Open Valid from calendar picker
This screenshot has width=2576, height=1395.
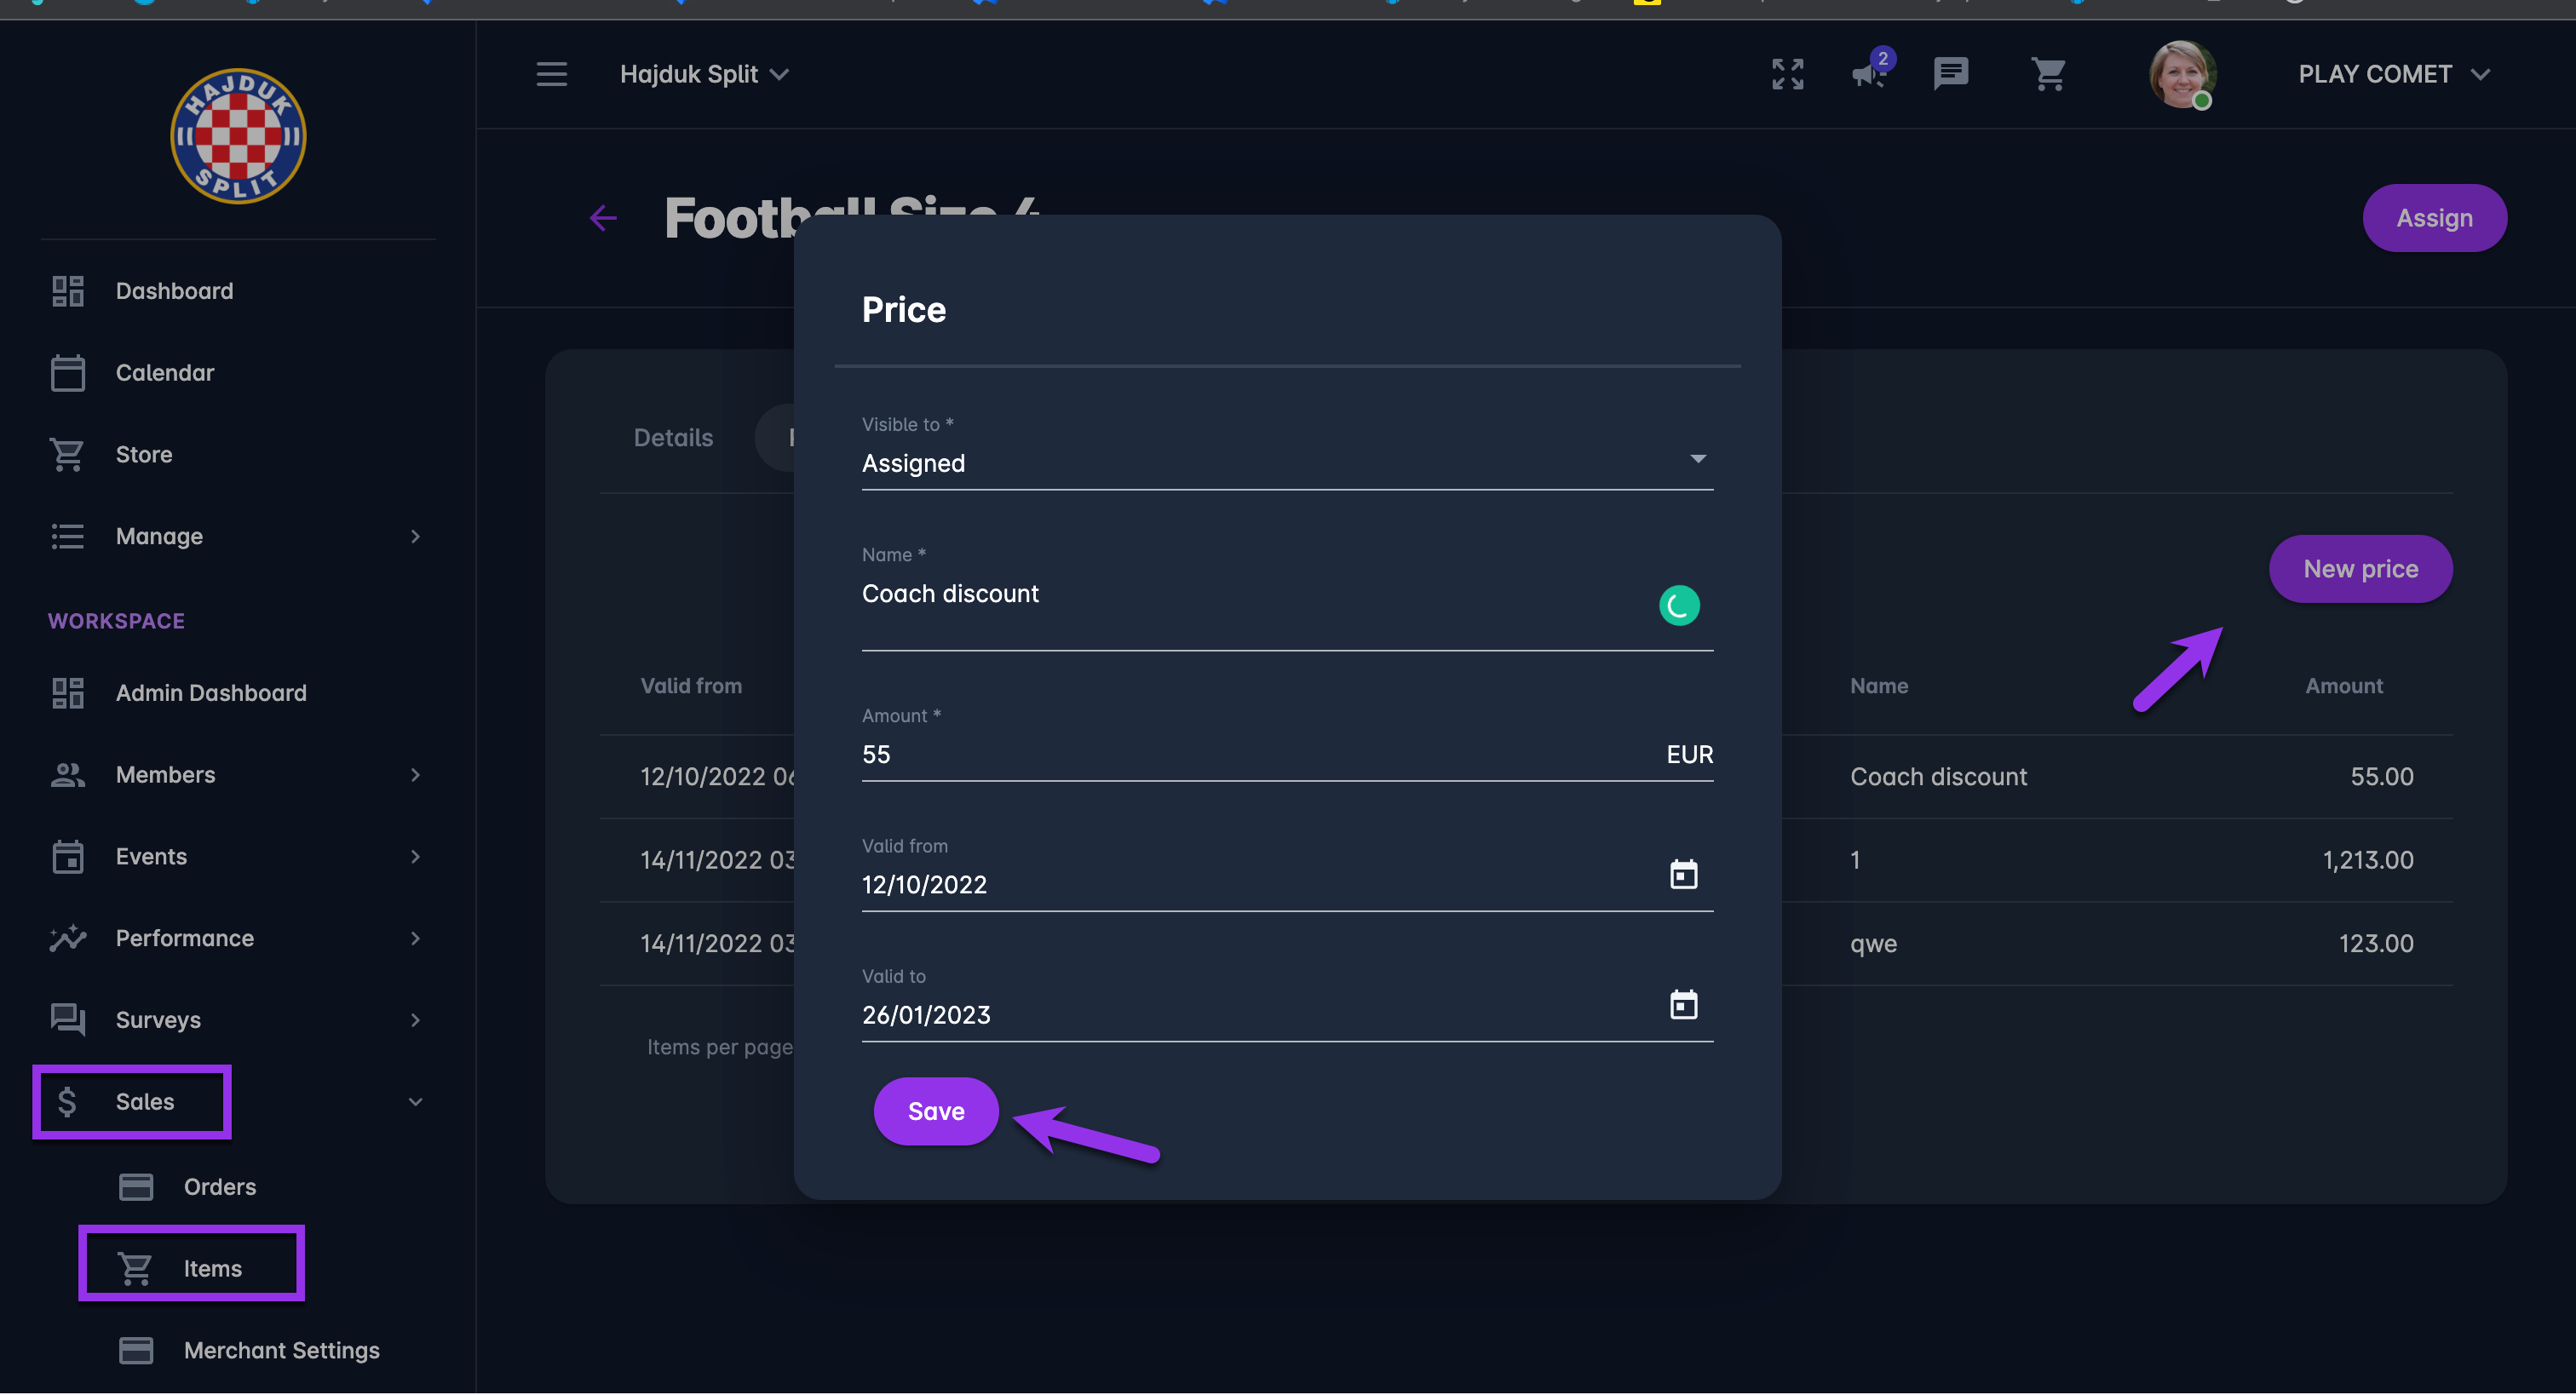tap(1683, 875)
